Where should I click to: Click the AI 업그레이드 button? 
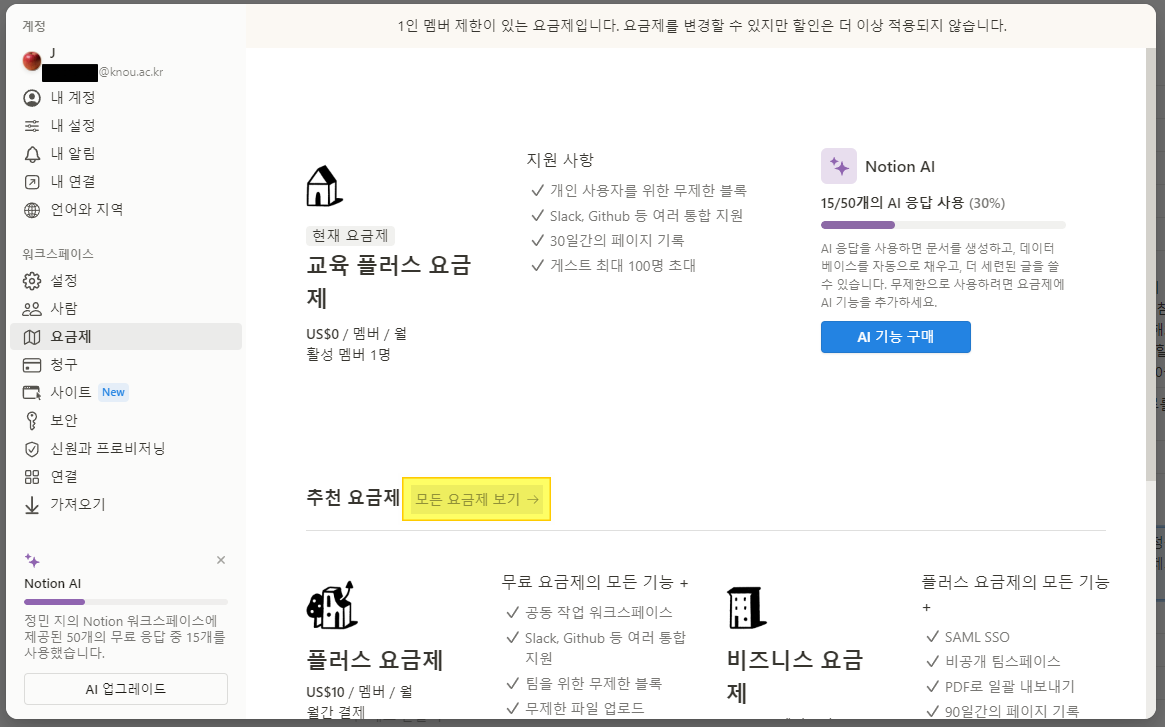click(126, 689)
